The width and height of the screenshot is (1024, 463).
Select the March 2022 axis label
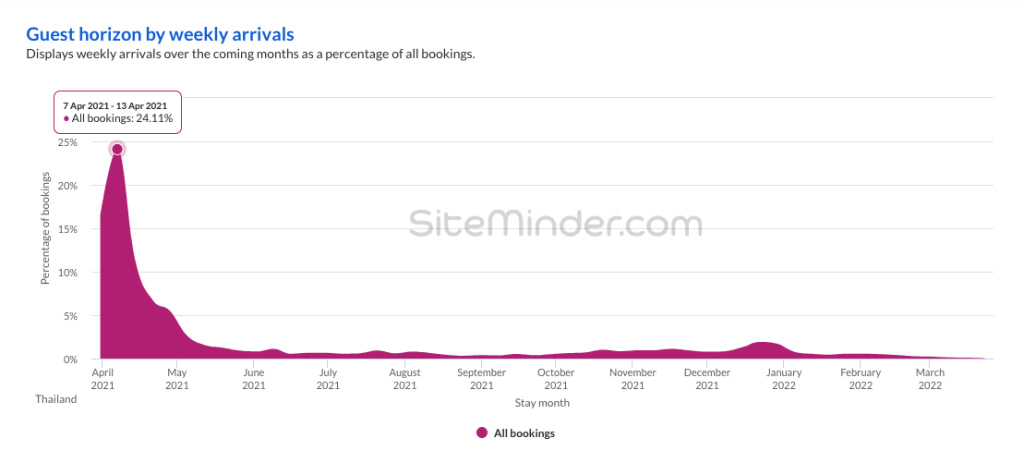pos(930,378)
